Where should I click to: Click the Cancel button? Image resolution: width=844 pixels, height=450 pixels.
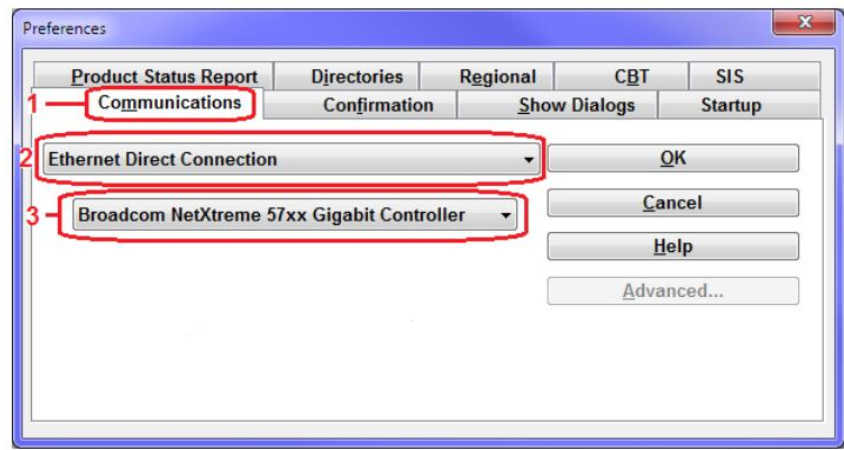pos(673,203)
